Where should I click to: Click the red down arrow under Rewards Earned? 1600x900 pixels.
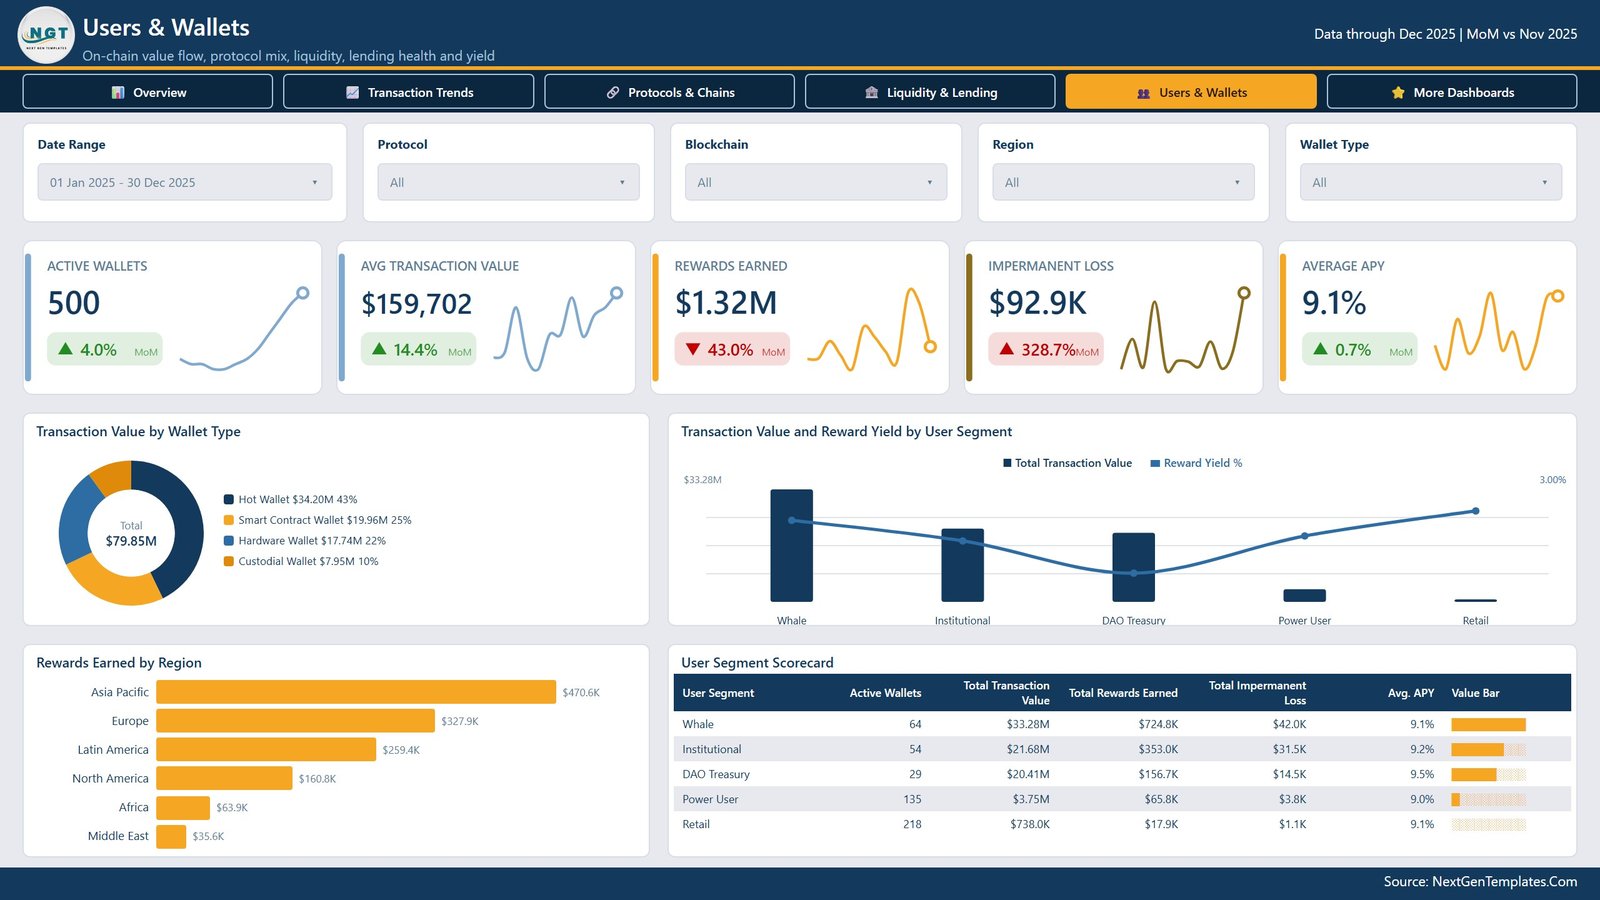(693, 350)
